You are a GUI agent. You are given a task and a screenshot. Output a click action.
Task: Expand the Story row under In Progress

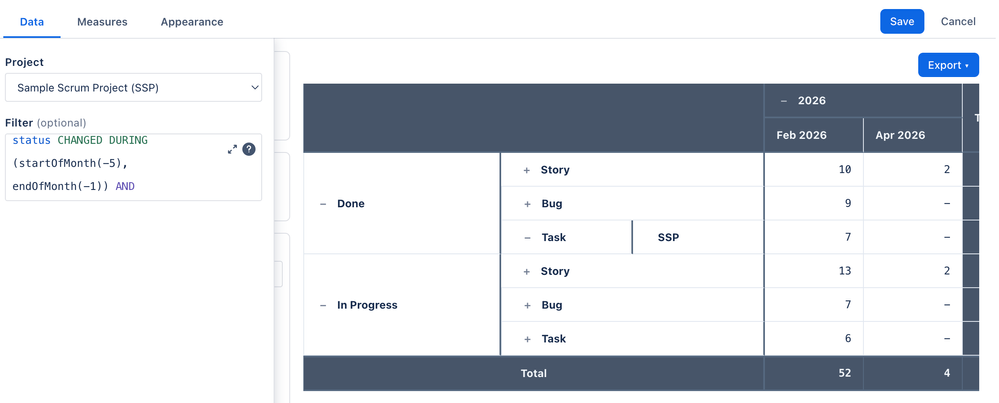point(527,271)
